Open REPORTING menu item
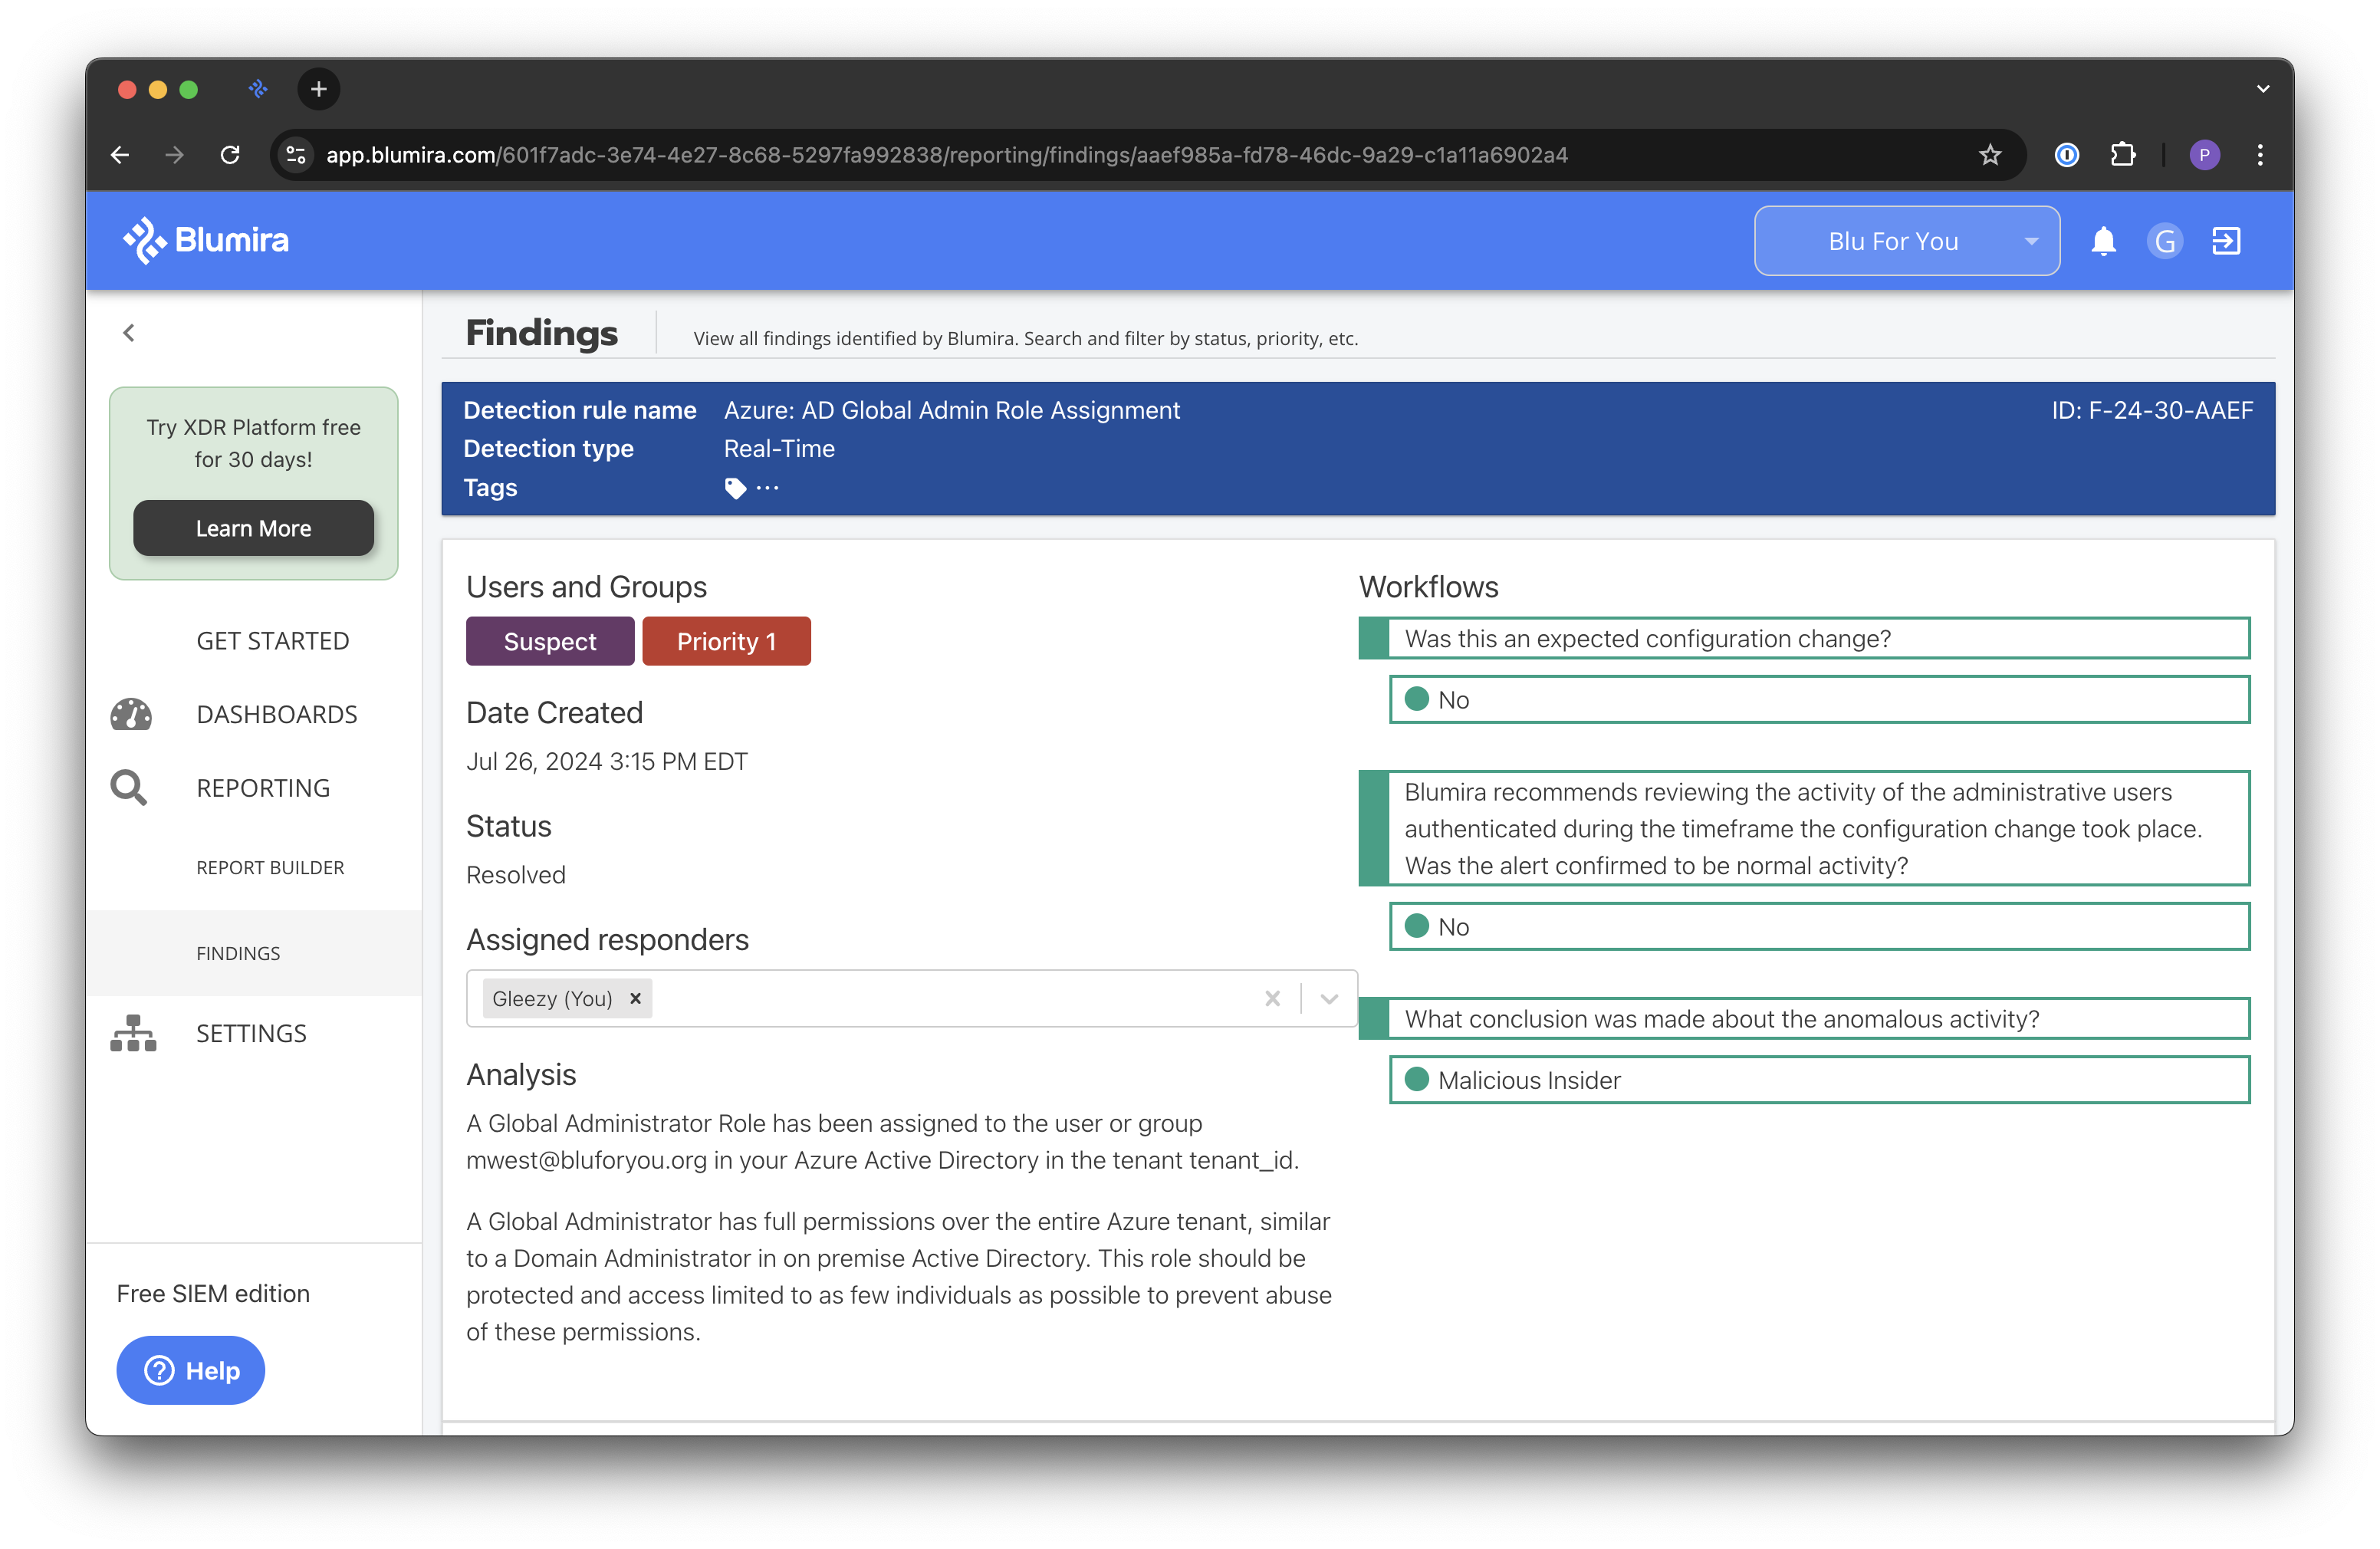This screenshot has width=2380, height=1549. tap(263, 788)
